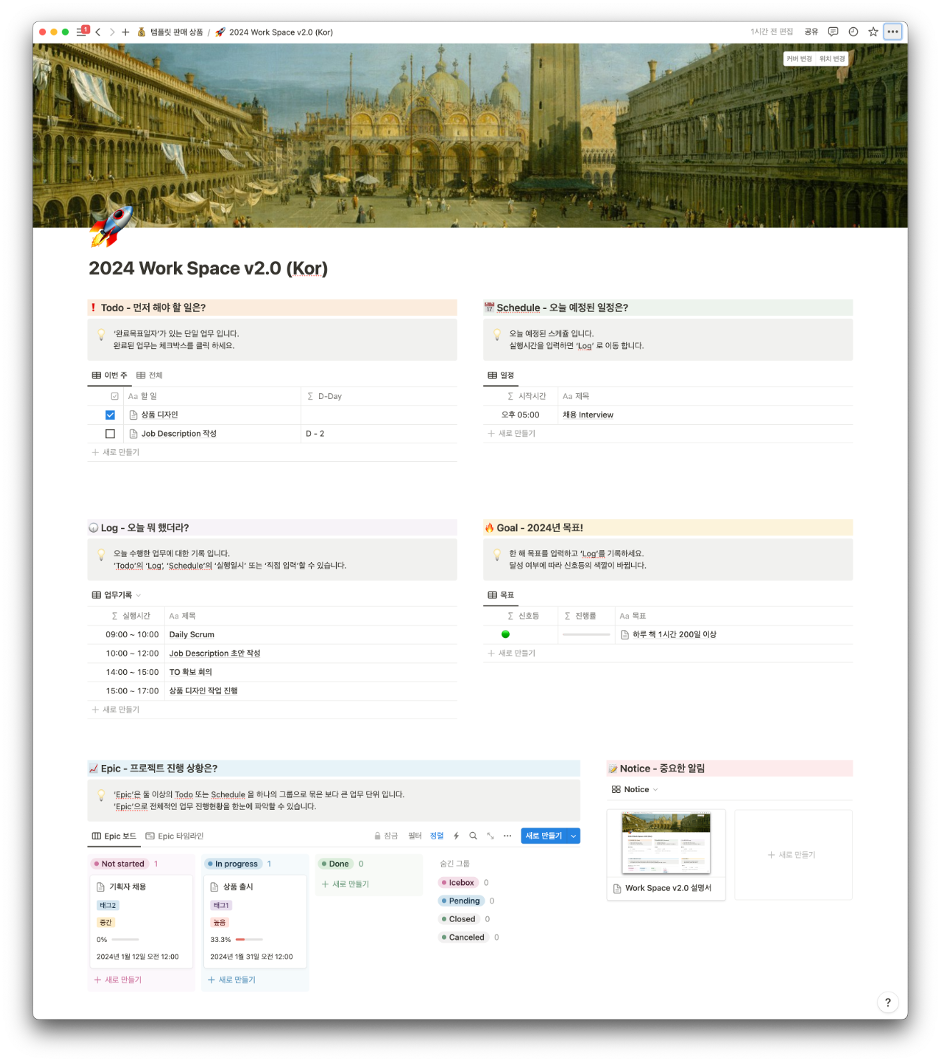The width and height of the screenshot is (941, 1064).
Task: Switch to 이번 주 Todo tab
Action: [109, 375]
